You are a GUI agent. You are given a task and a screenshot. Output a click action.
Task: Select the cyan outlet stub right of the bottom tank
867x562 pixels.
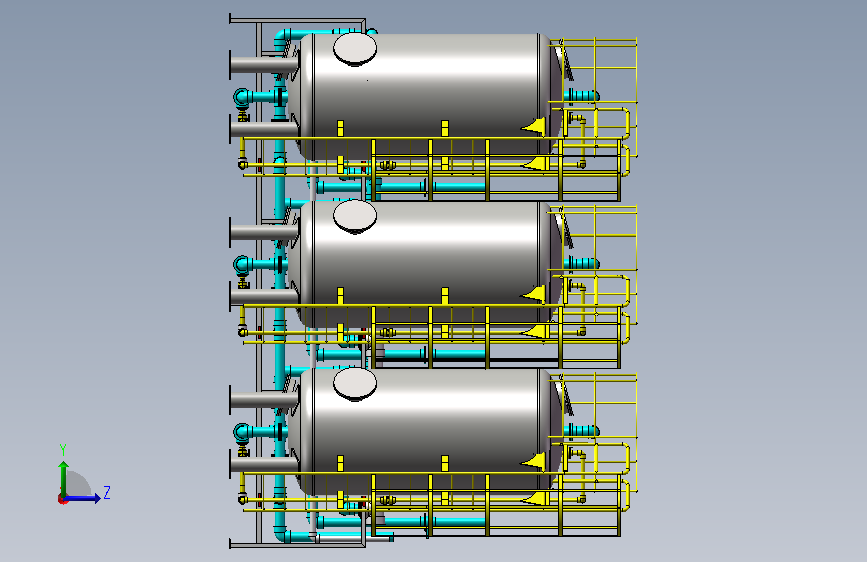[581, 430]
